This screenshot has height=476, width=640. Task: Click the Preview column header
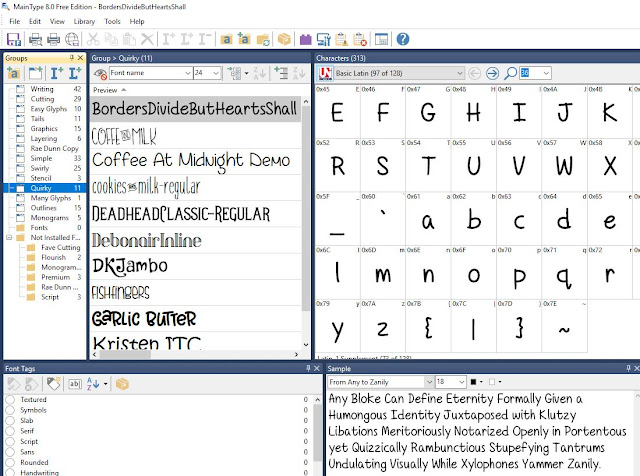click(x=196, y=90)
